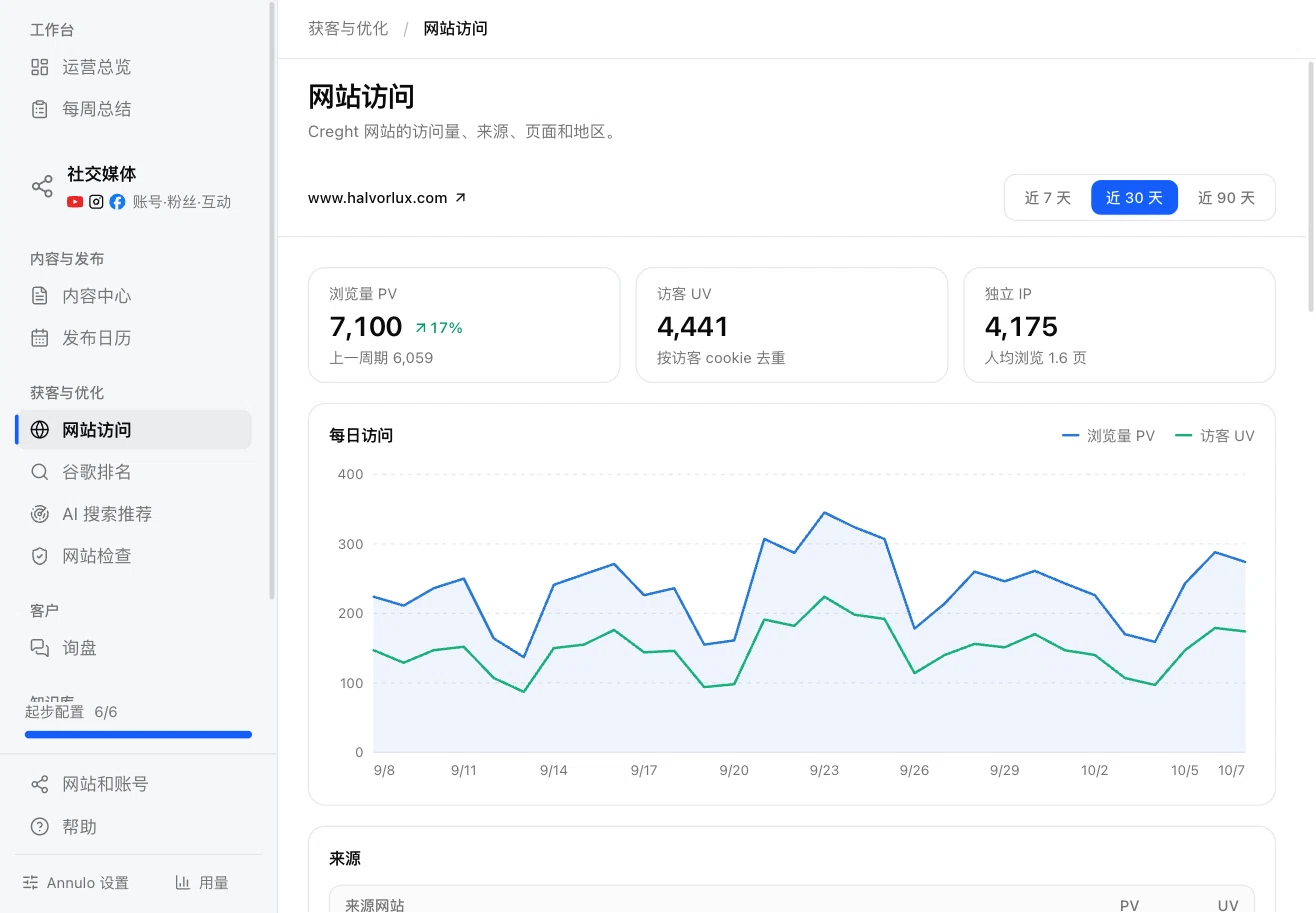This screenshot has height=913, width=1316.
Task: Click the AI 搜索推荐 radar icon
Action: click(x=40, y=514)
